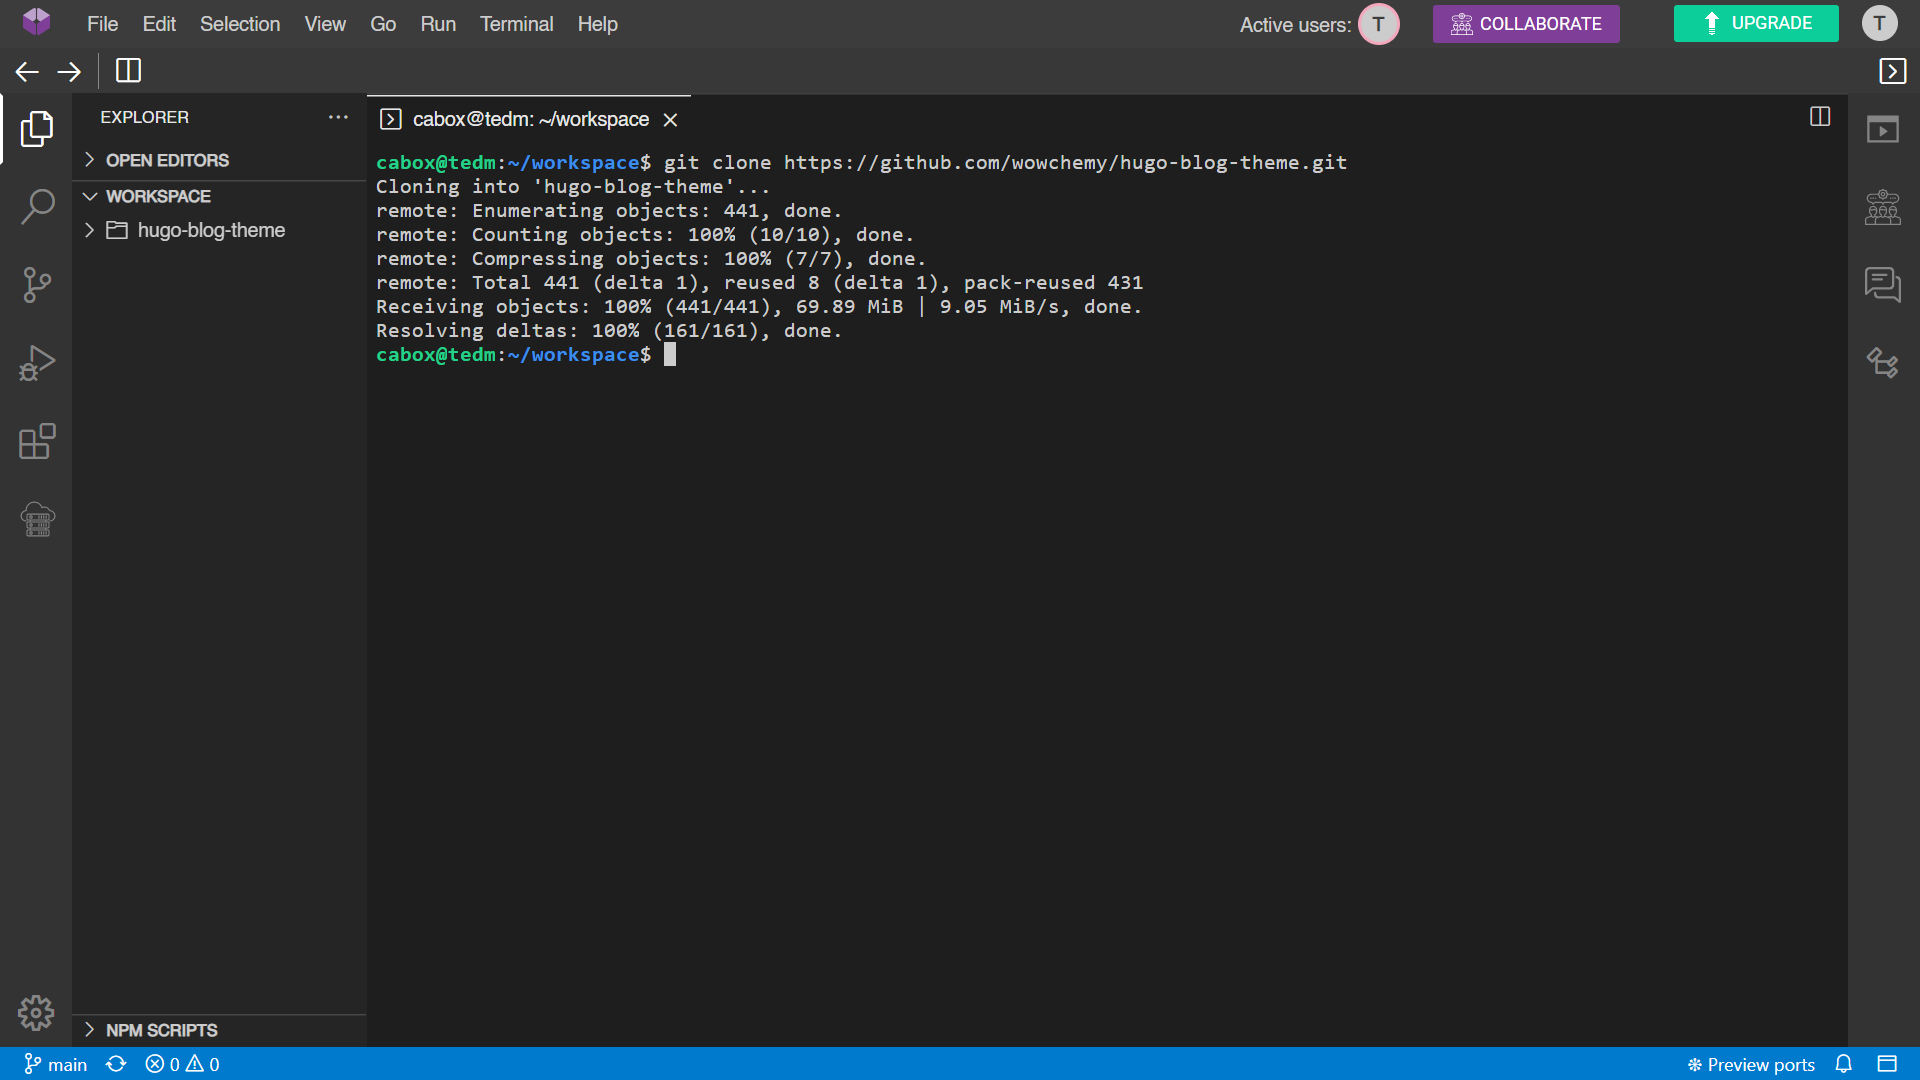Open the Terminal menu
1920x1080 pixels.
(516, 24)
